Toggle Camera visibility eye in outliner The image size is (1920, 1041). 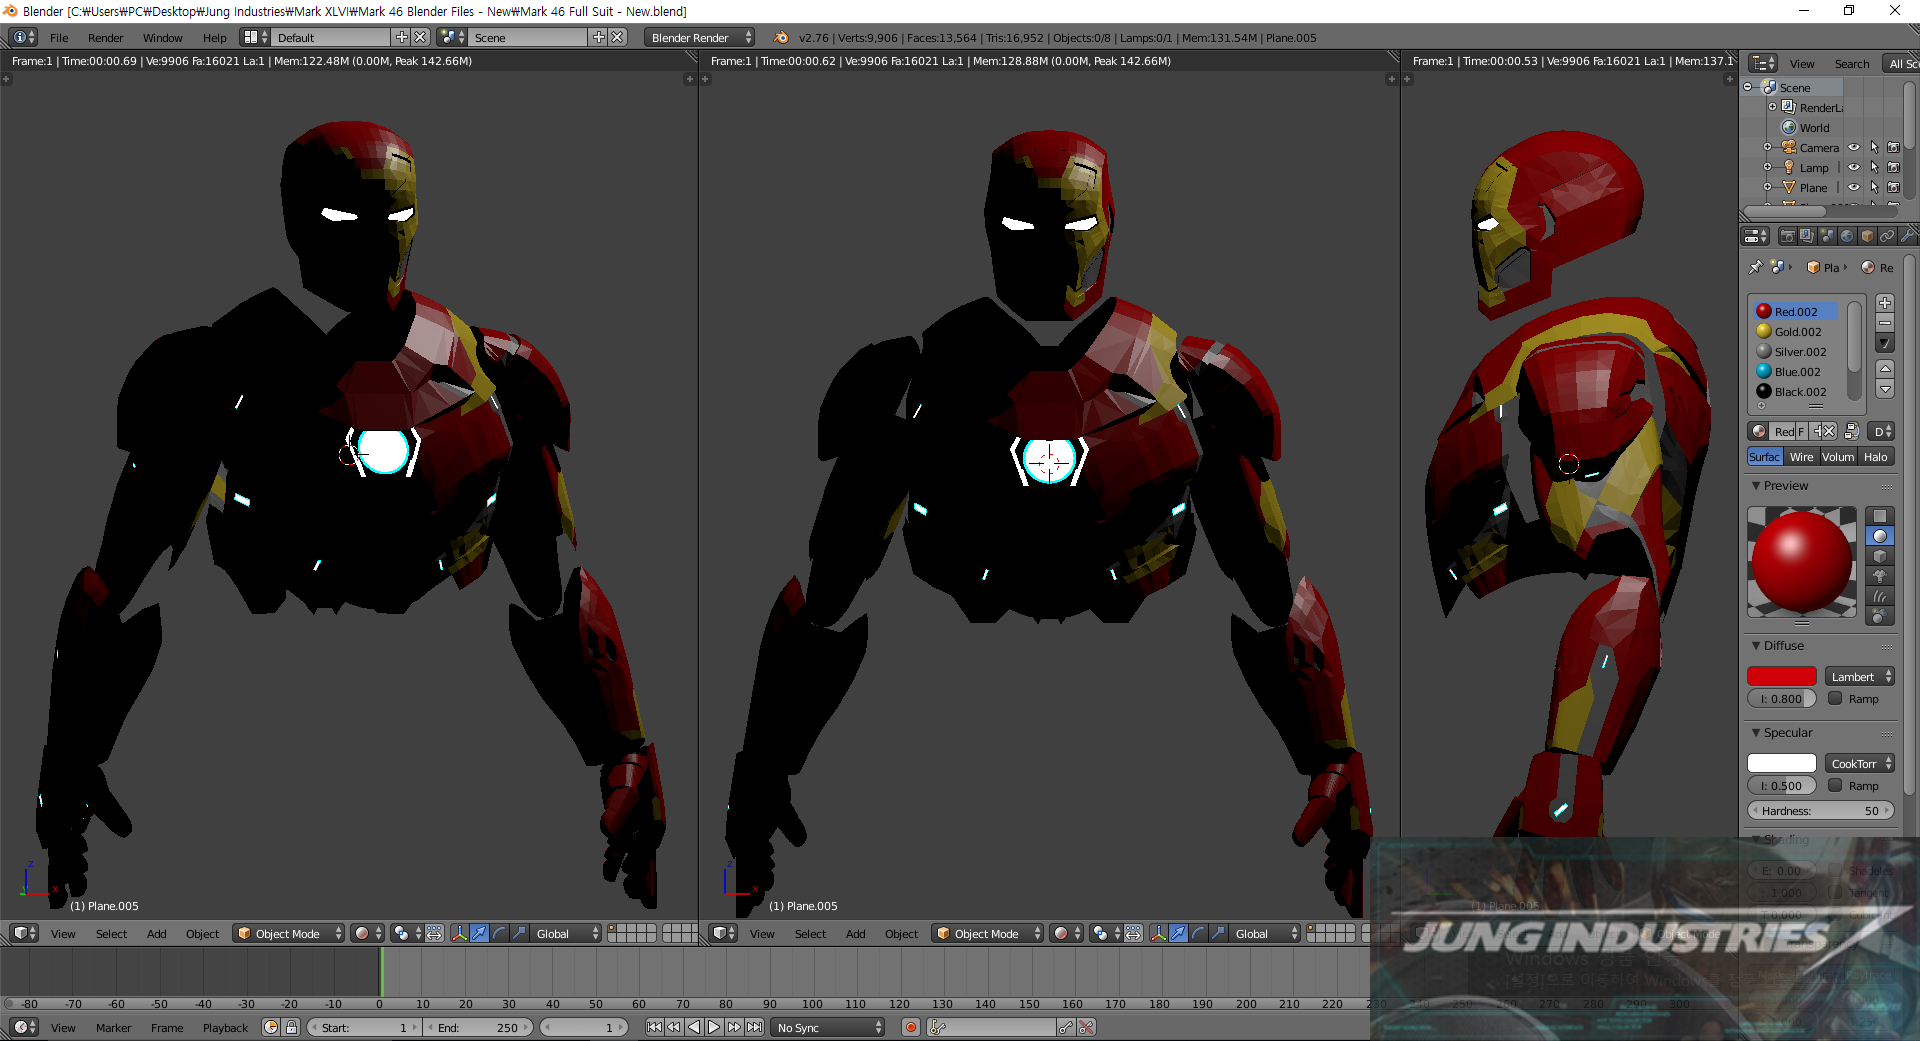tap(1854, 147)
